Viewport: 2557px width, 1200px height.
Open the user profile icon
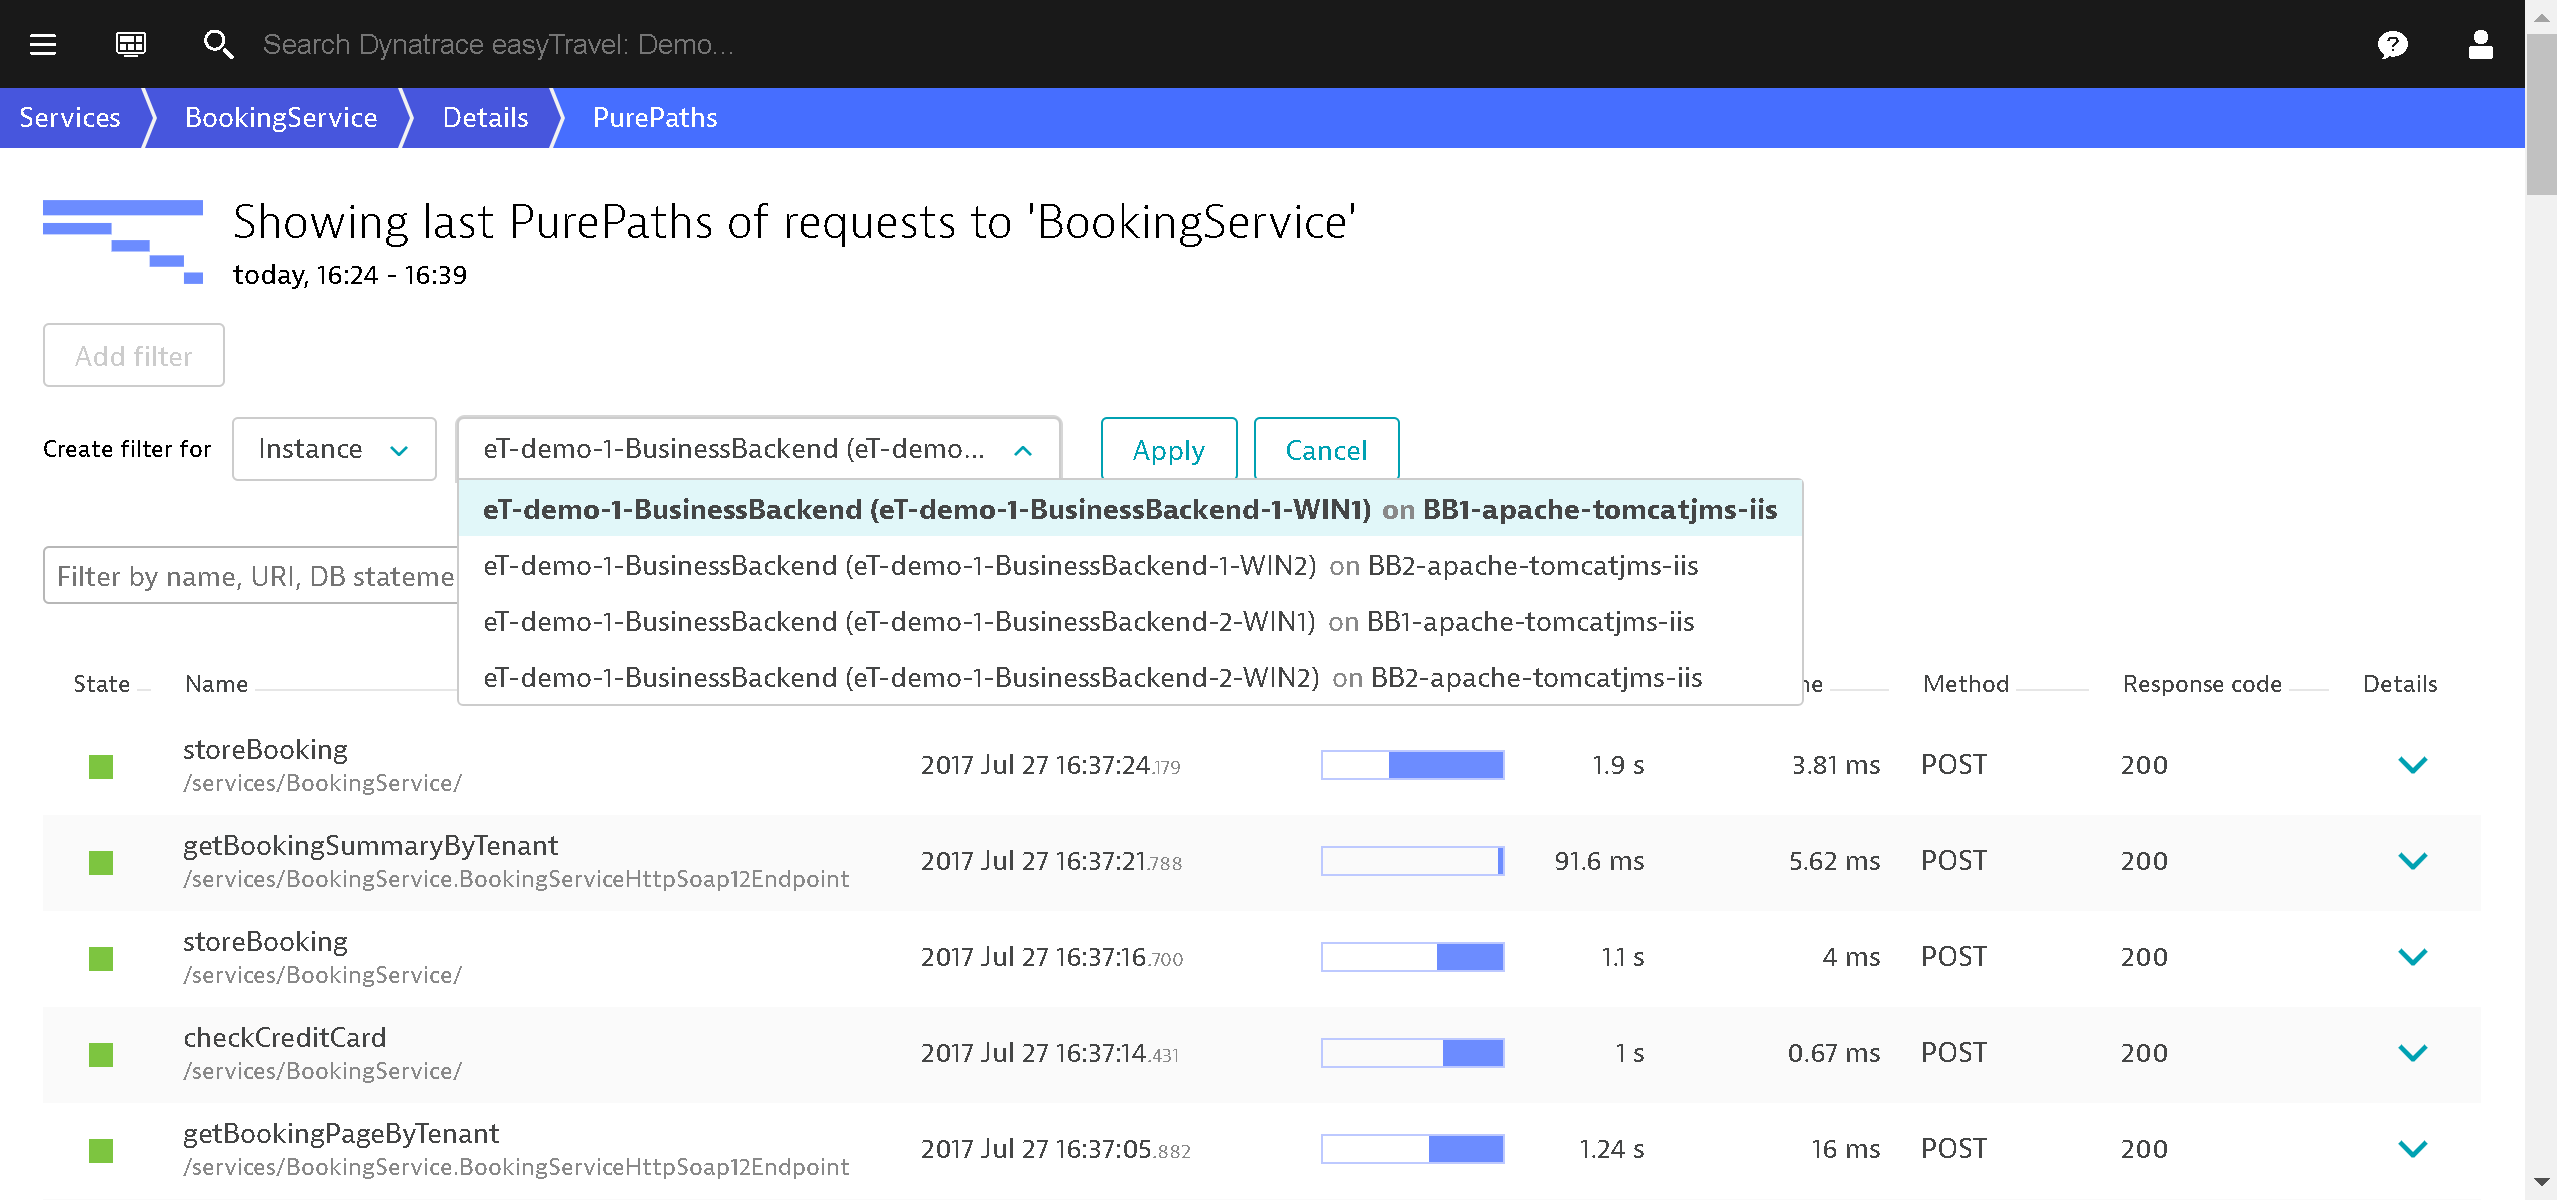tap(2480, 44)
